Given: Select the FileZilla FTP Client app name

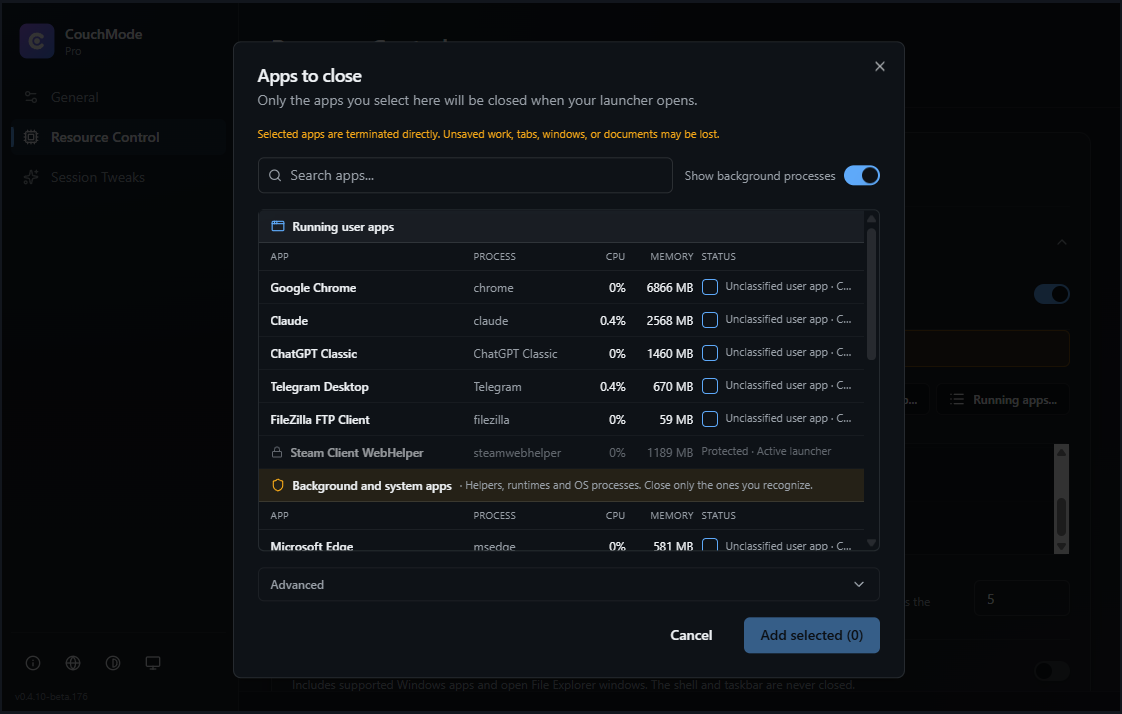Looking at the screenshot, I should (320, 419).
